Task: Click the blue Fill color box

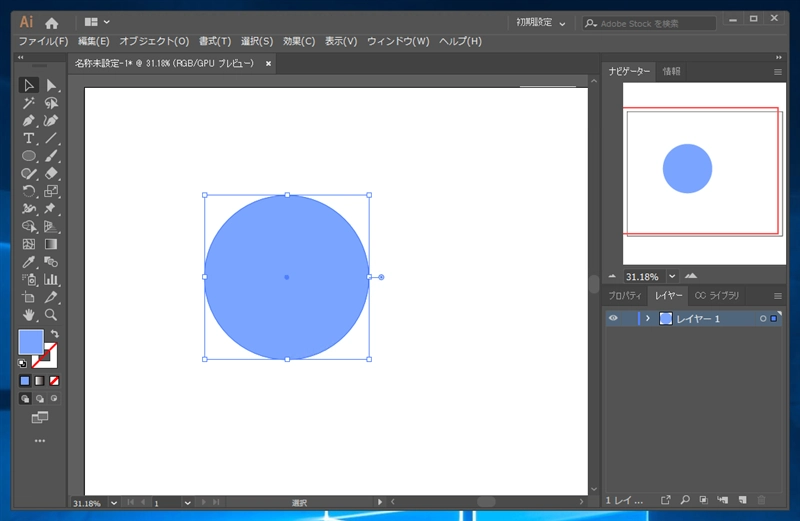Action: (31, 342)
